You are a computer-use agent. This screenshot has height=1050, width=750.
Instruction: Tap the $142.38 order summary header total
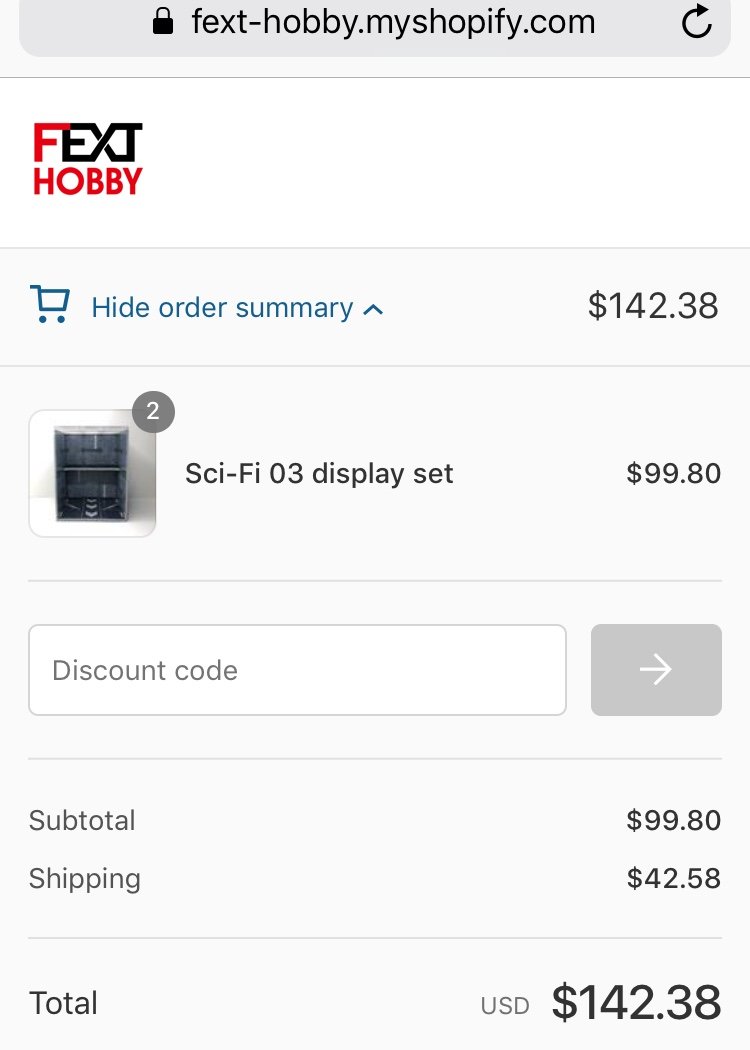tap(653, 306)
